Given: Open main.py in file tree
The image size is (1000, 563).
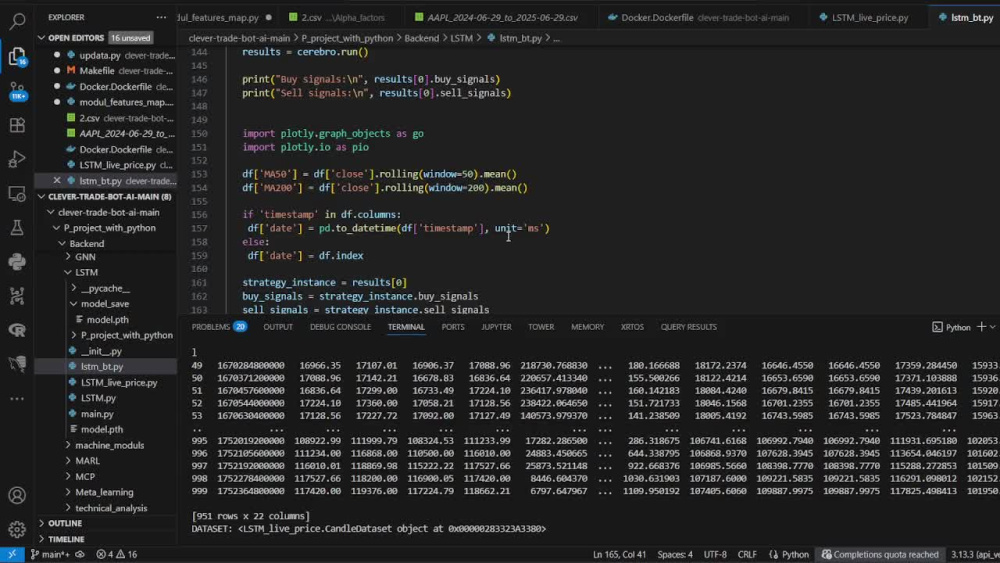Looking at the screenshot, I should [x=97, y=414].
